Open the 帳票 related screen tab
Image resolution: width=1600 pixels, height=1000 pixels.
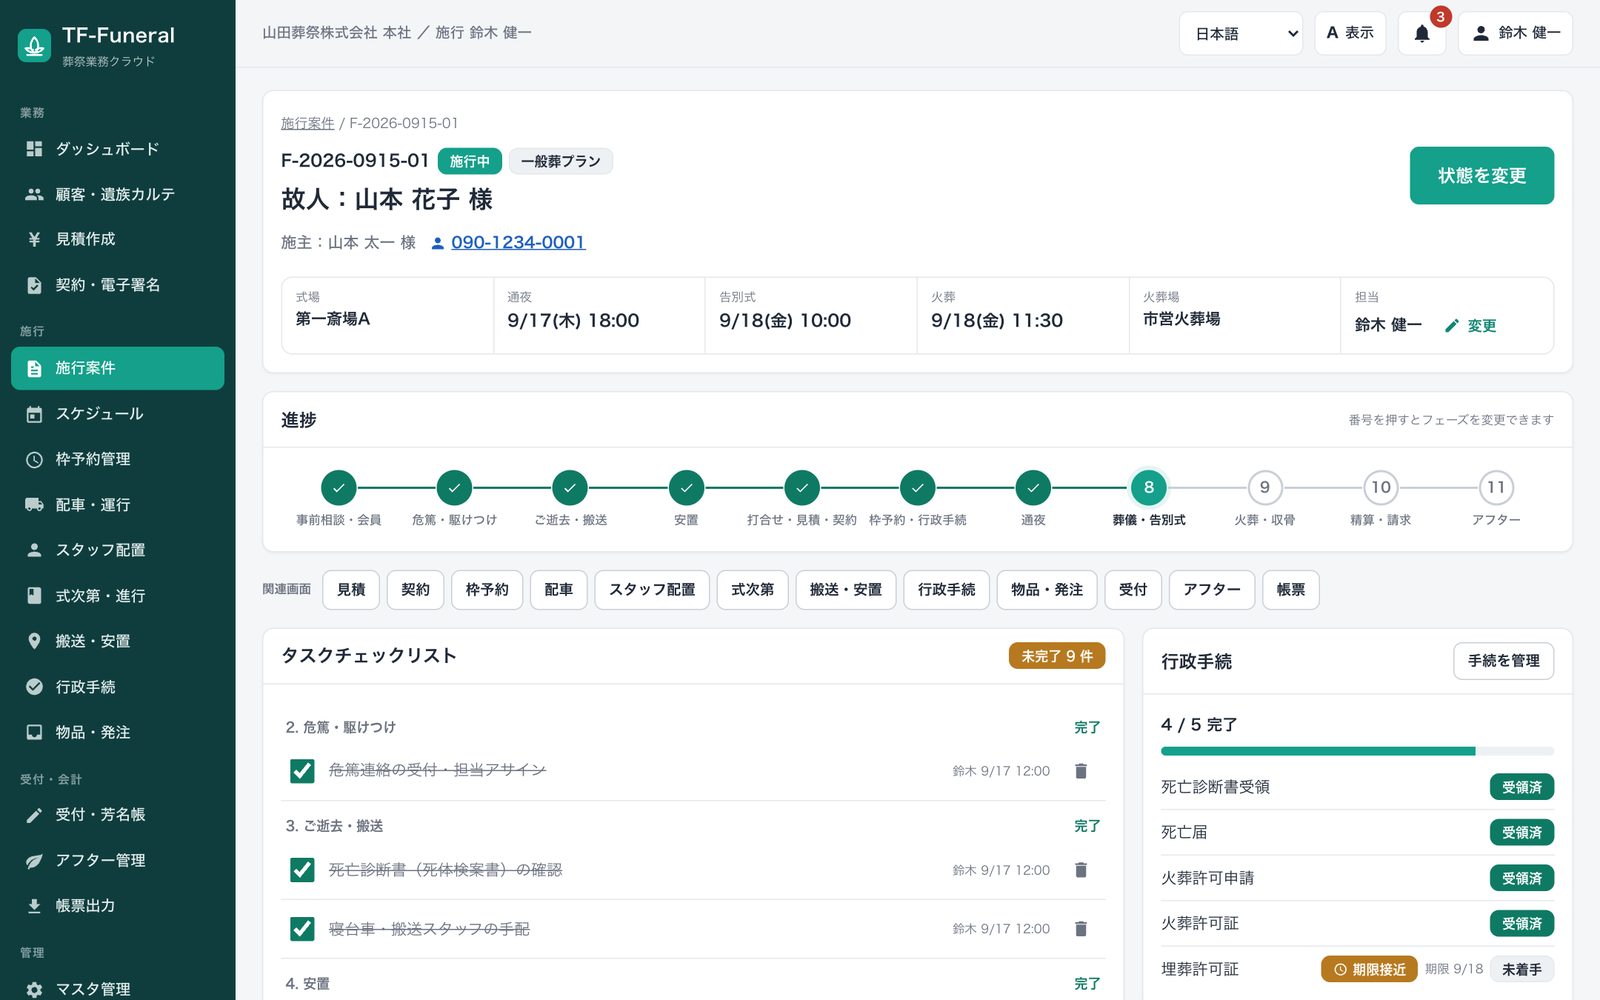[x=1291, y=590]
